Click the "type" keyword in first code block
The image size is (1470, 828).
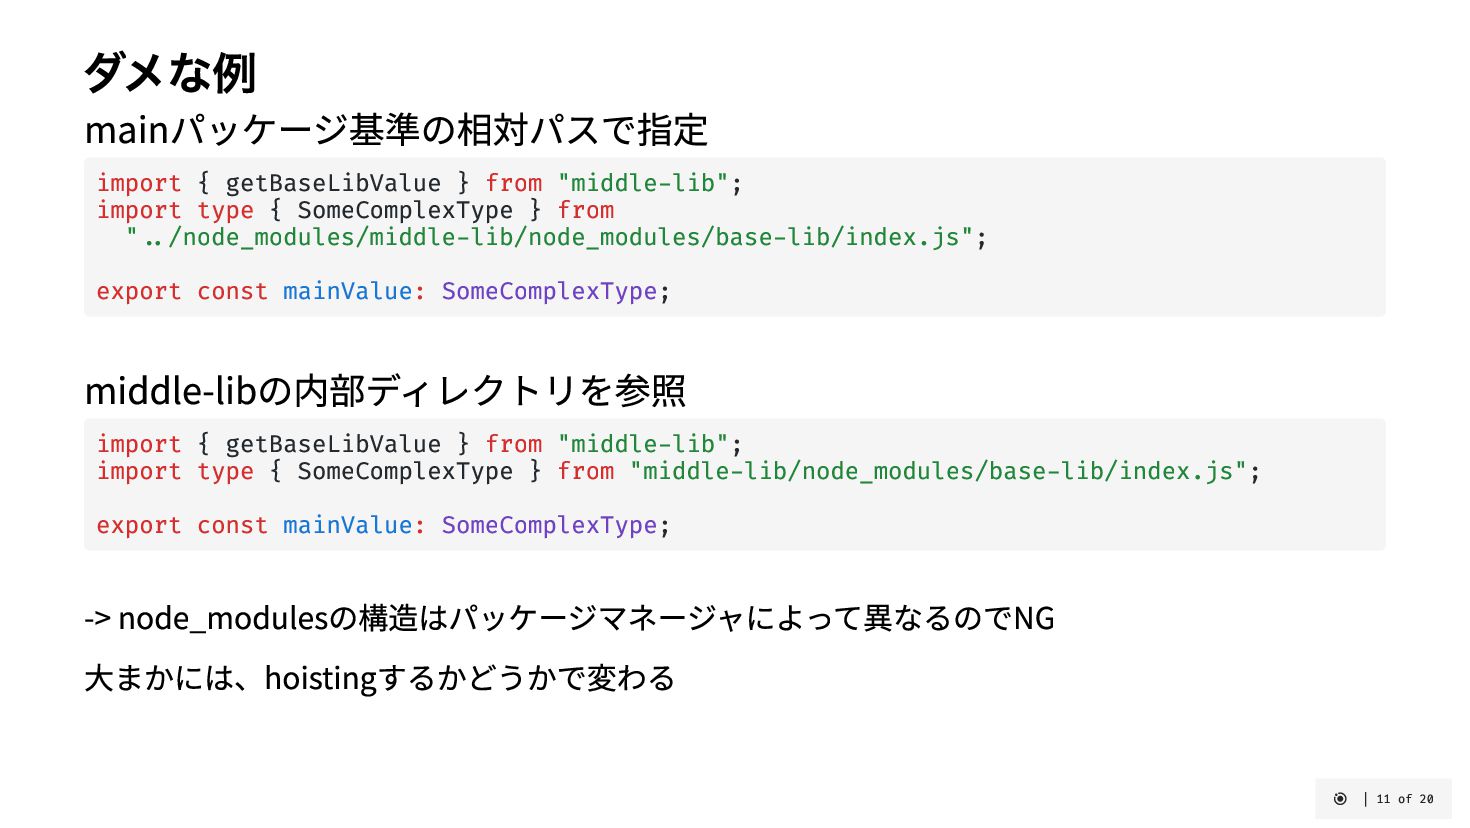[x=225, y=211]
